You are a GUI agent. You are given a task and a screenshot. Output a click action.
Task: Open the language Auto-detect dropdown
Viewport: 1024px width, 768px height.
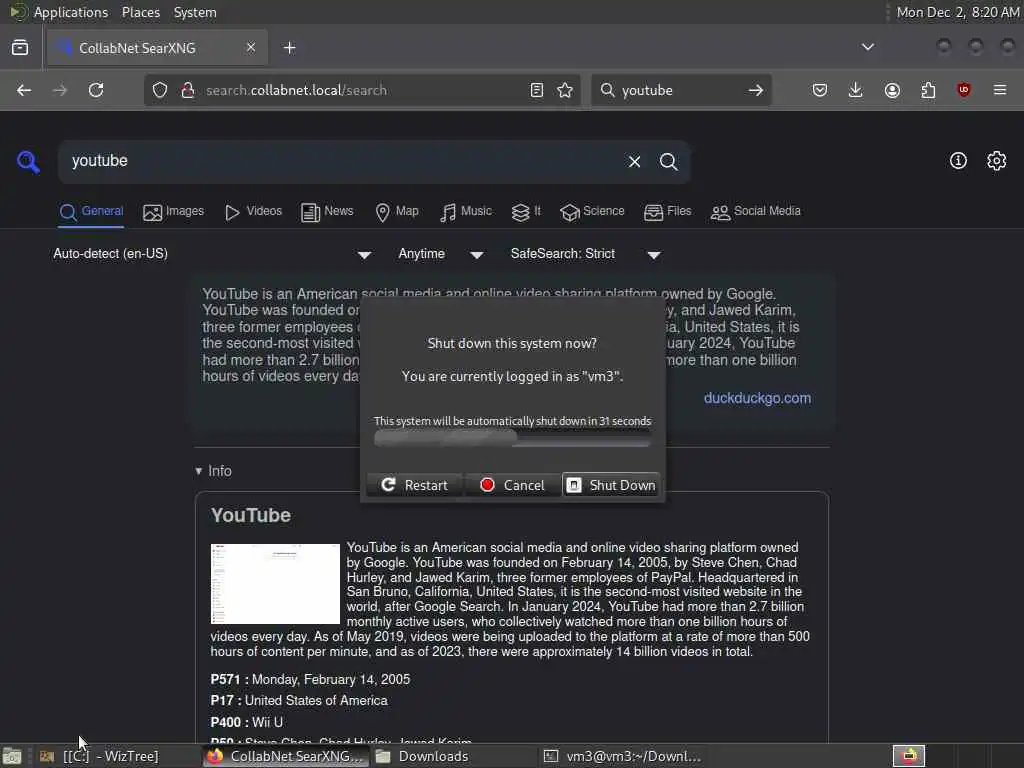click(212, 254)
